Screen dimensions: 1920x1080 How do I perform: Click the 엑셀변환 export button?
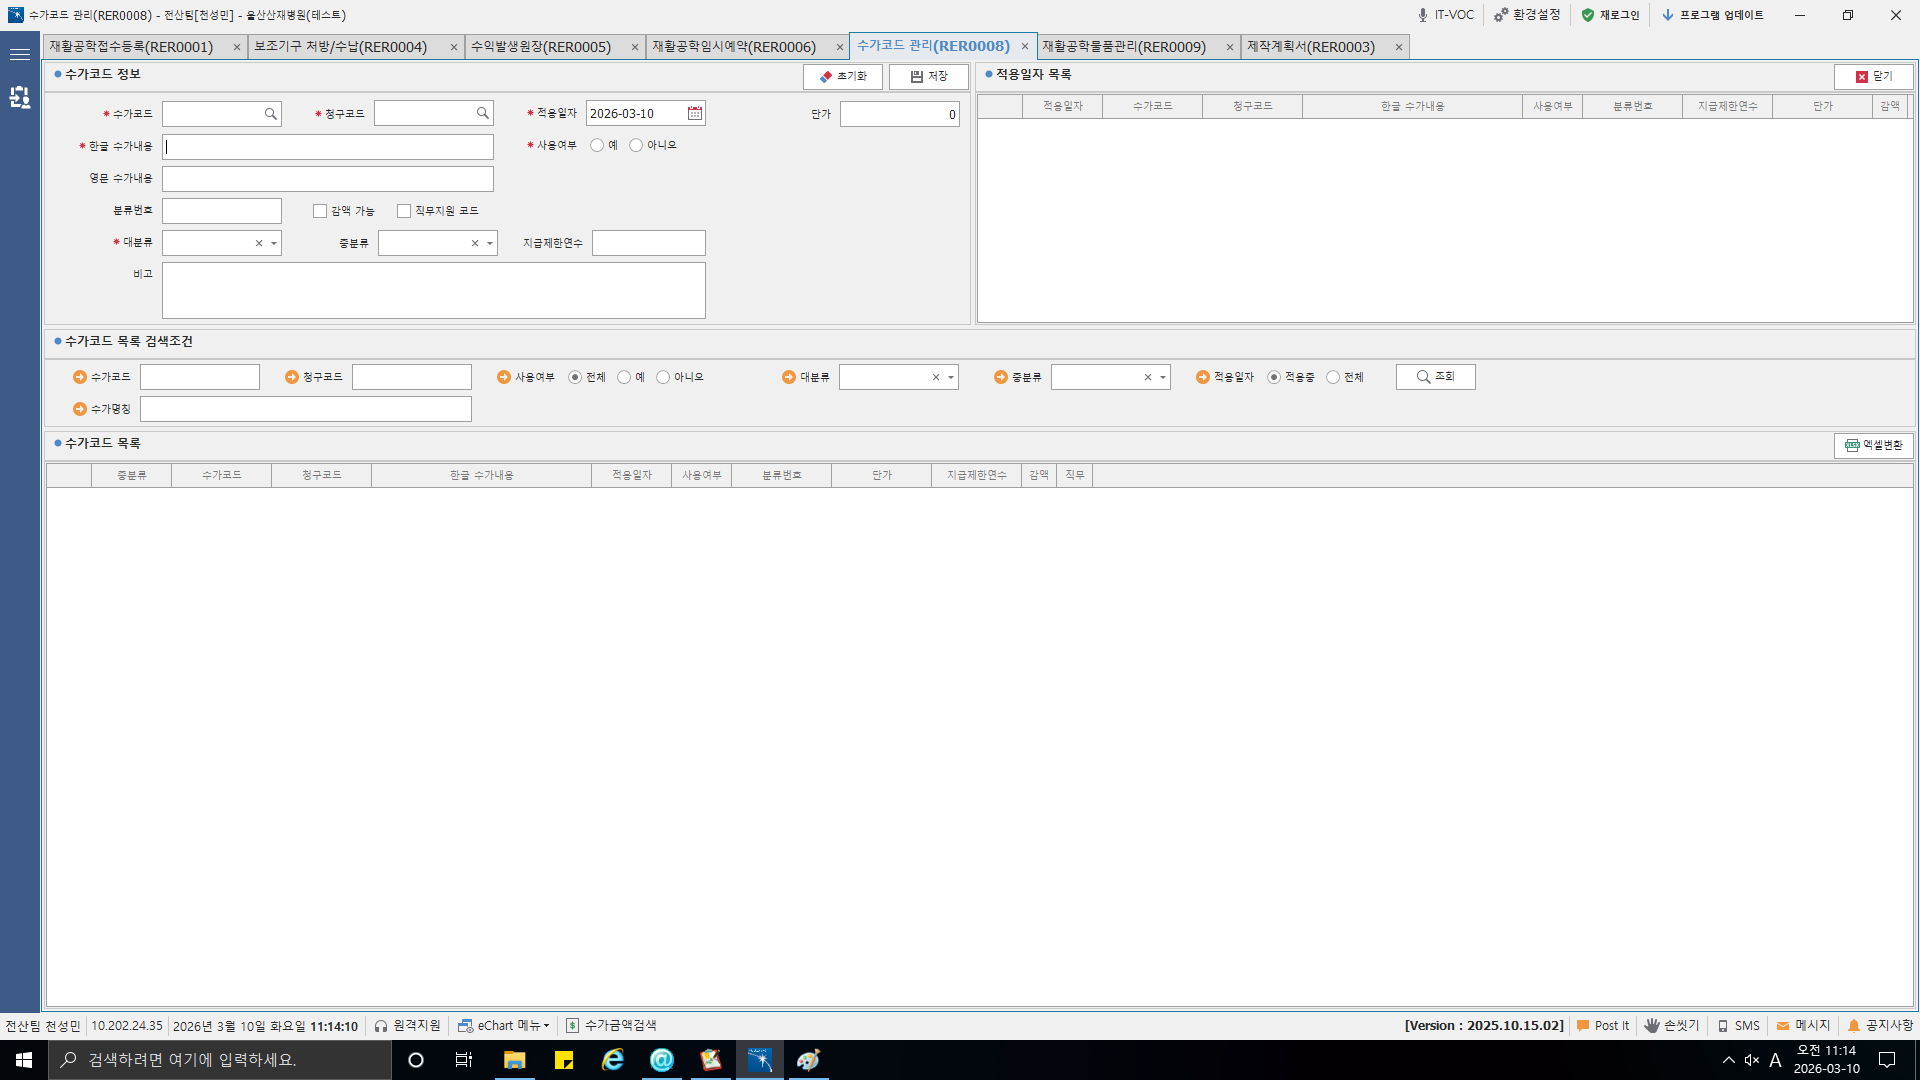point(1874,446)
